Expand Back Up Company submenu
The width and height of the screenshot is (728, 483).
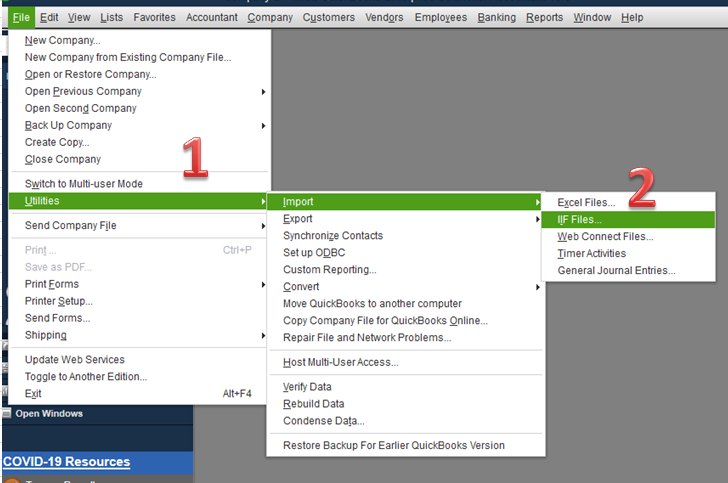(139, 125)
